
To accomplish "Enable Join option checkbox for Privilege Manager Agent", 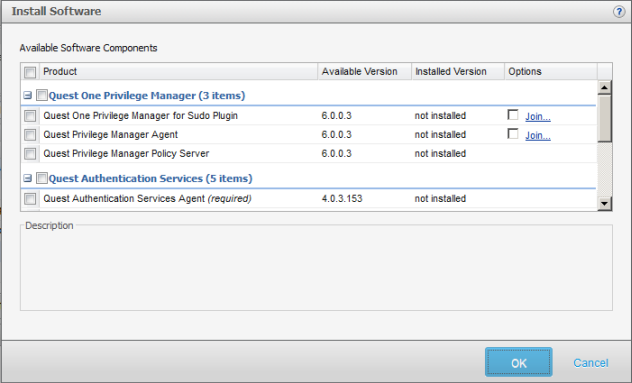I will (513, 133).
